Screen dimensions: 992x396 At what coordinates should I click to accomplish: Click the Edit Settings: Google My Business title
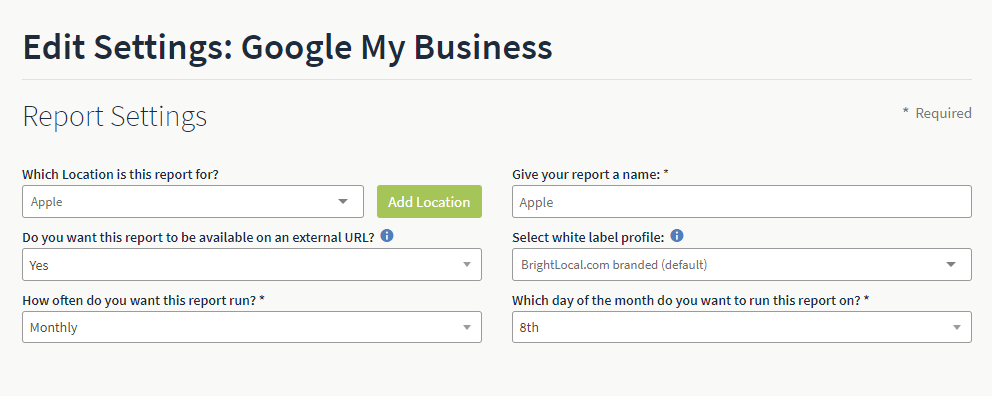[288, 47]
